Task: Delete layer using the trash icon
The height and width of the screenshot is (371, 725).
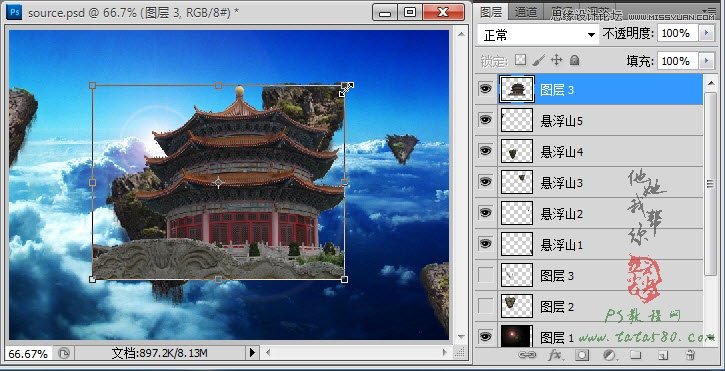Action: pyautogui.click(x=690, y=355)
